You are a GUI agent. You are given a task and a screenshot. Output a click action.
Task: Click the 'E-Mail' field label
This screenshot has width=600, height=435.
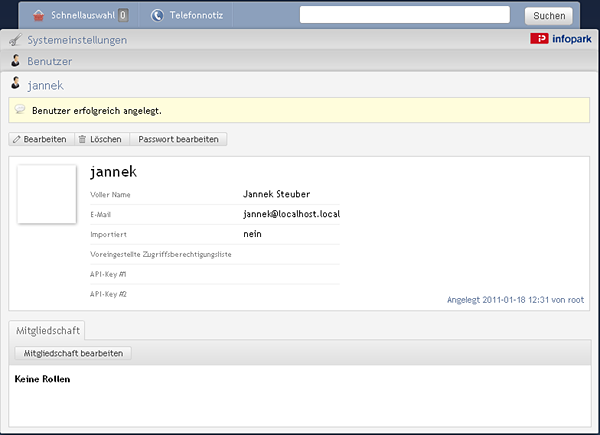point(101,215)
